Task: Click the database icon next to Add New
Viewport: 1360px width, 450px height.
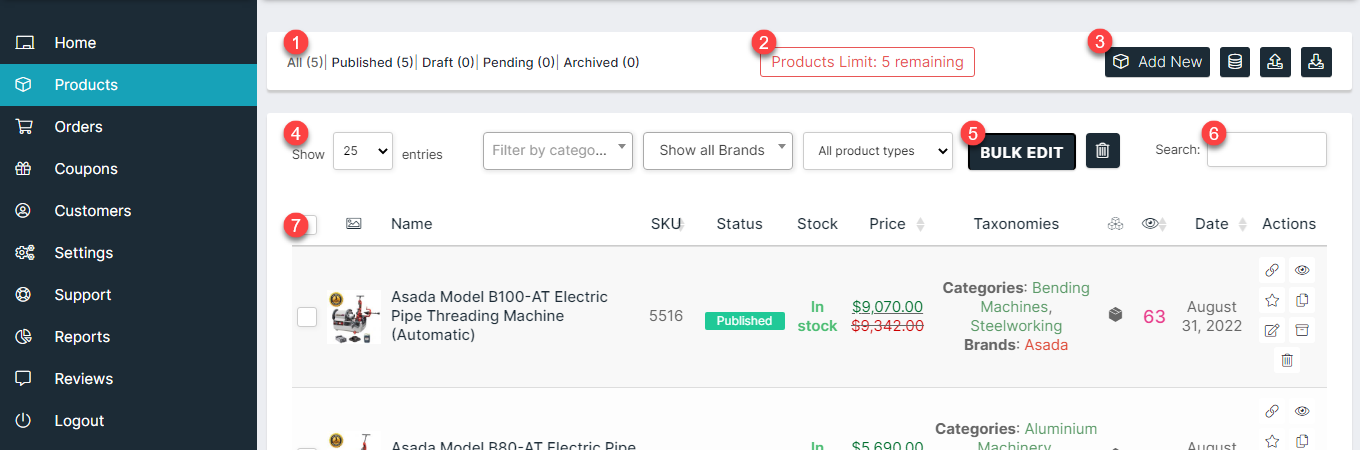Action: 1236,62
